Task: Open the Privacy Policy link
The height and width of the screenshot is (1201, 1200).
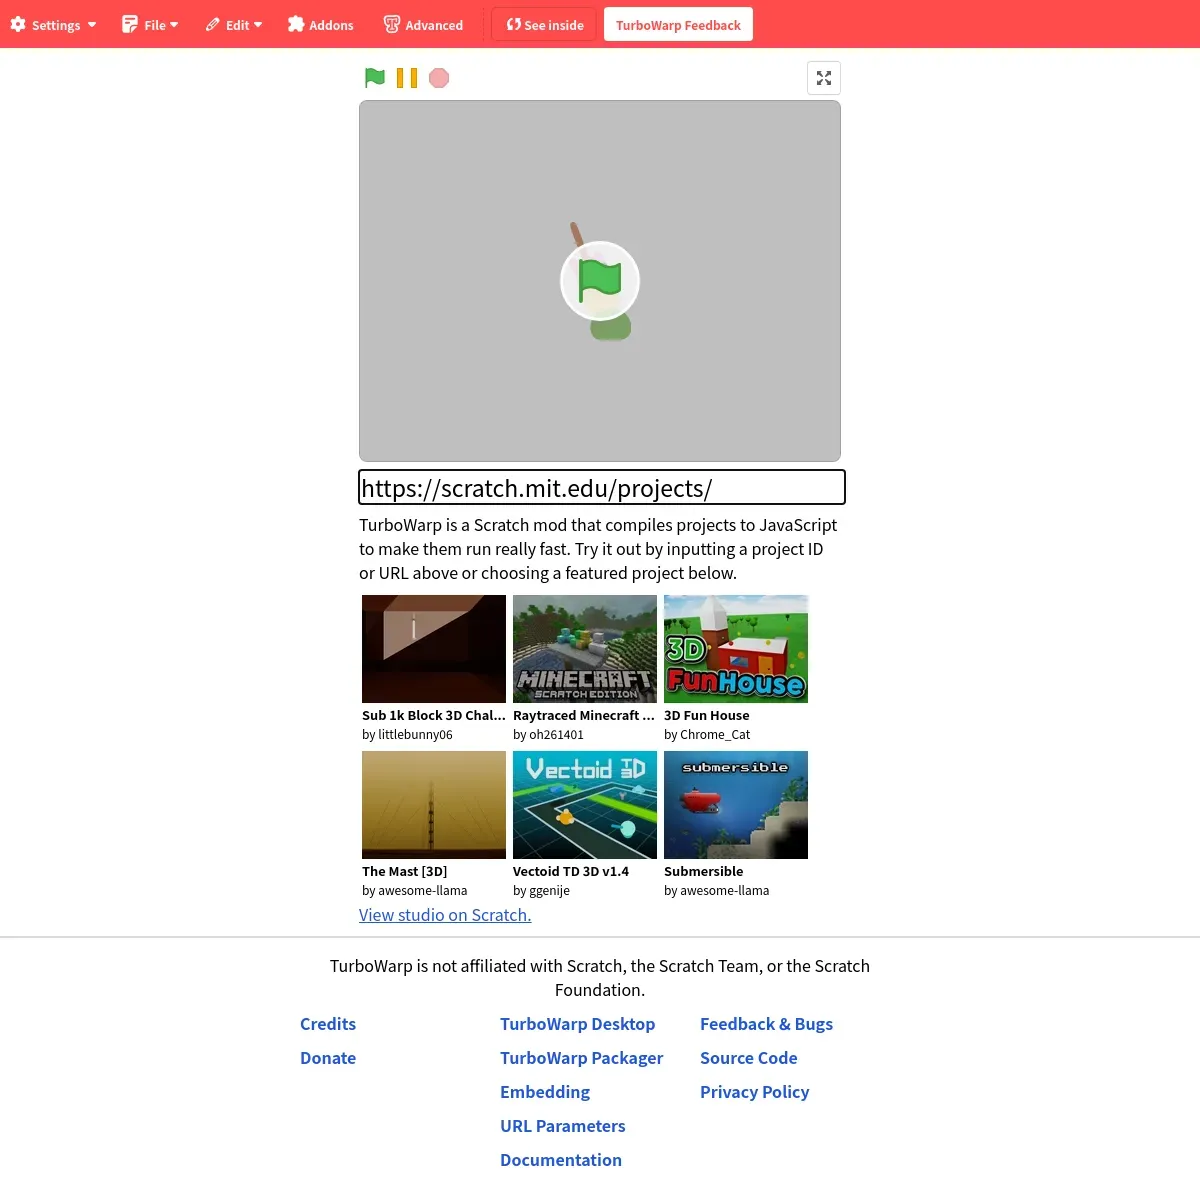Action: [x=755, y=1092]
